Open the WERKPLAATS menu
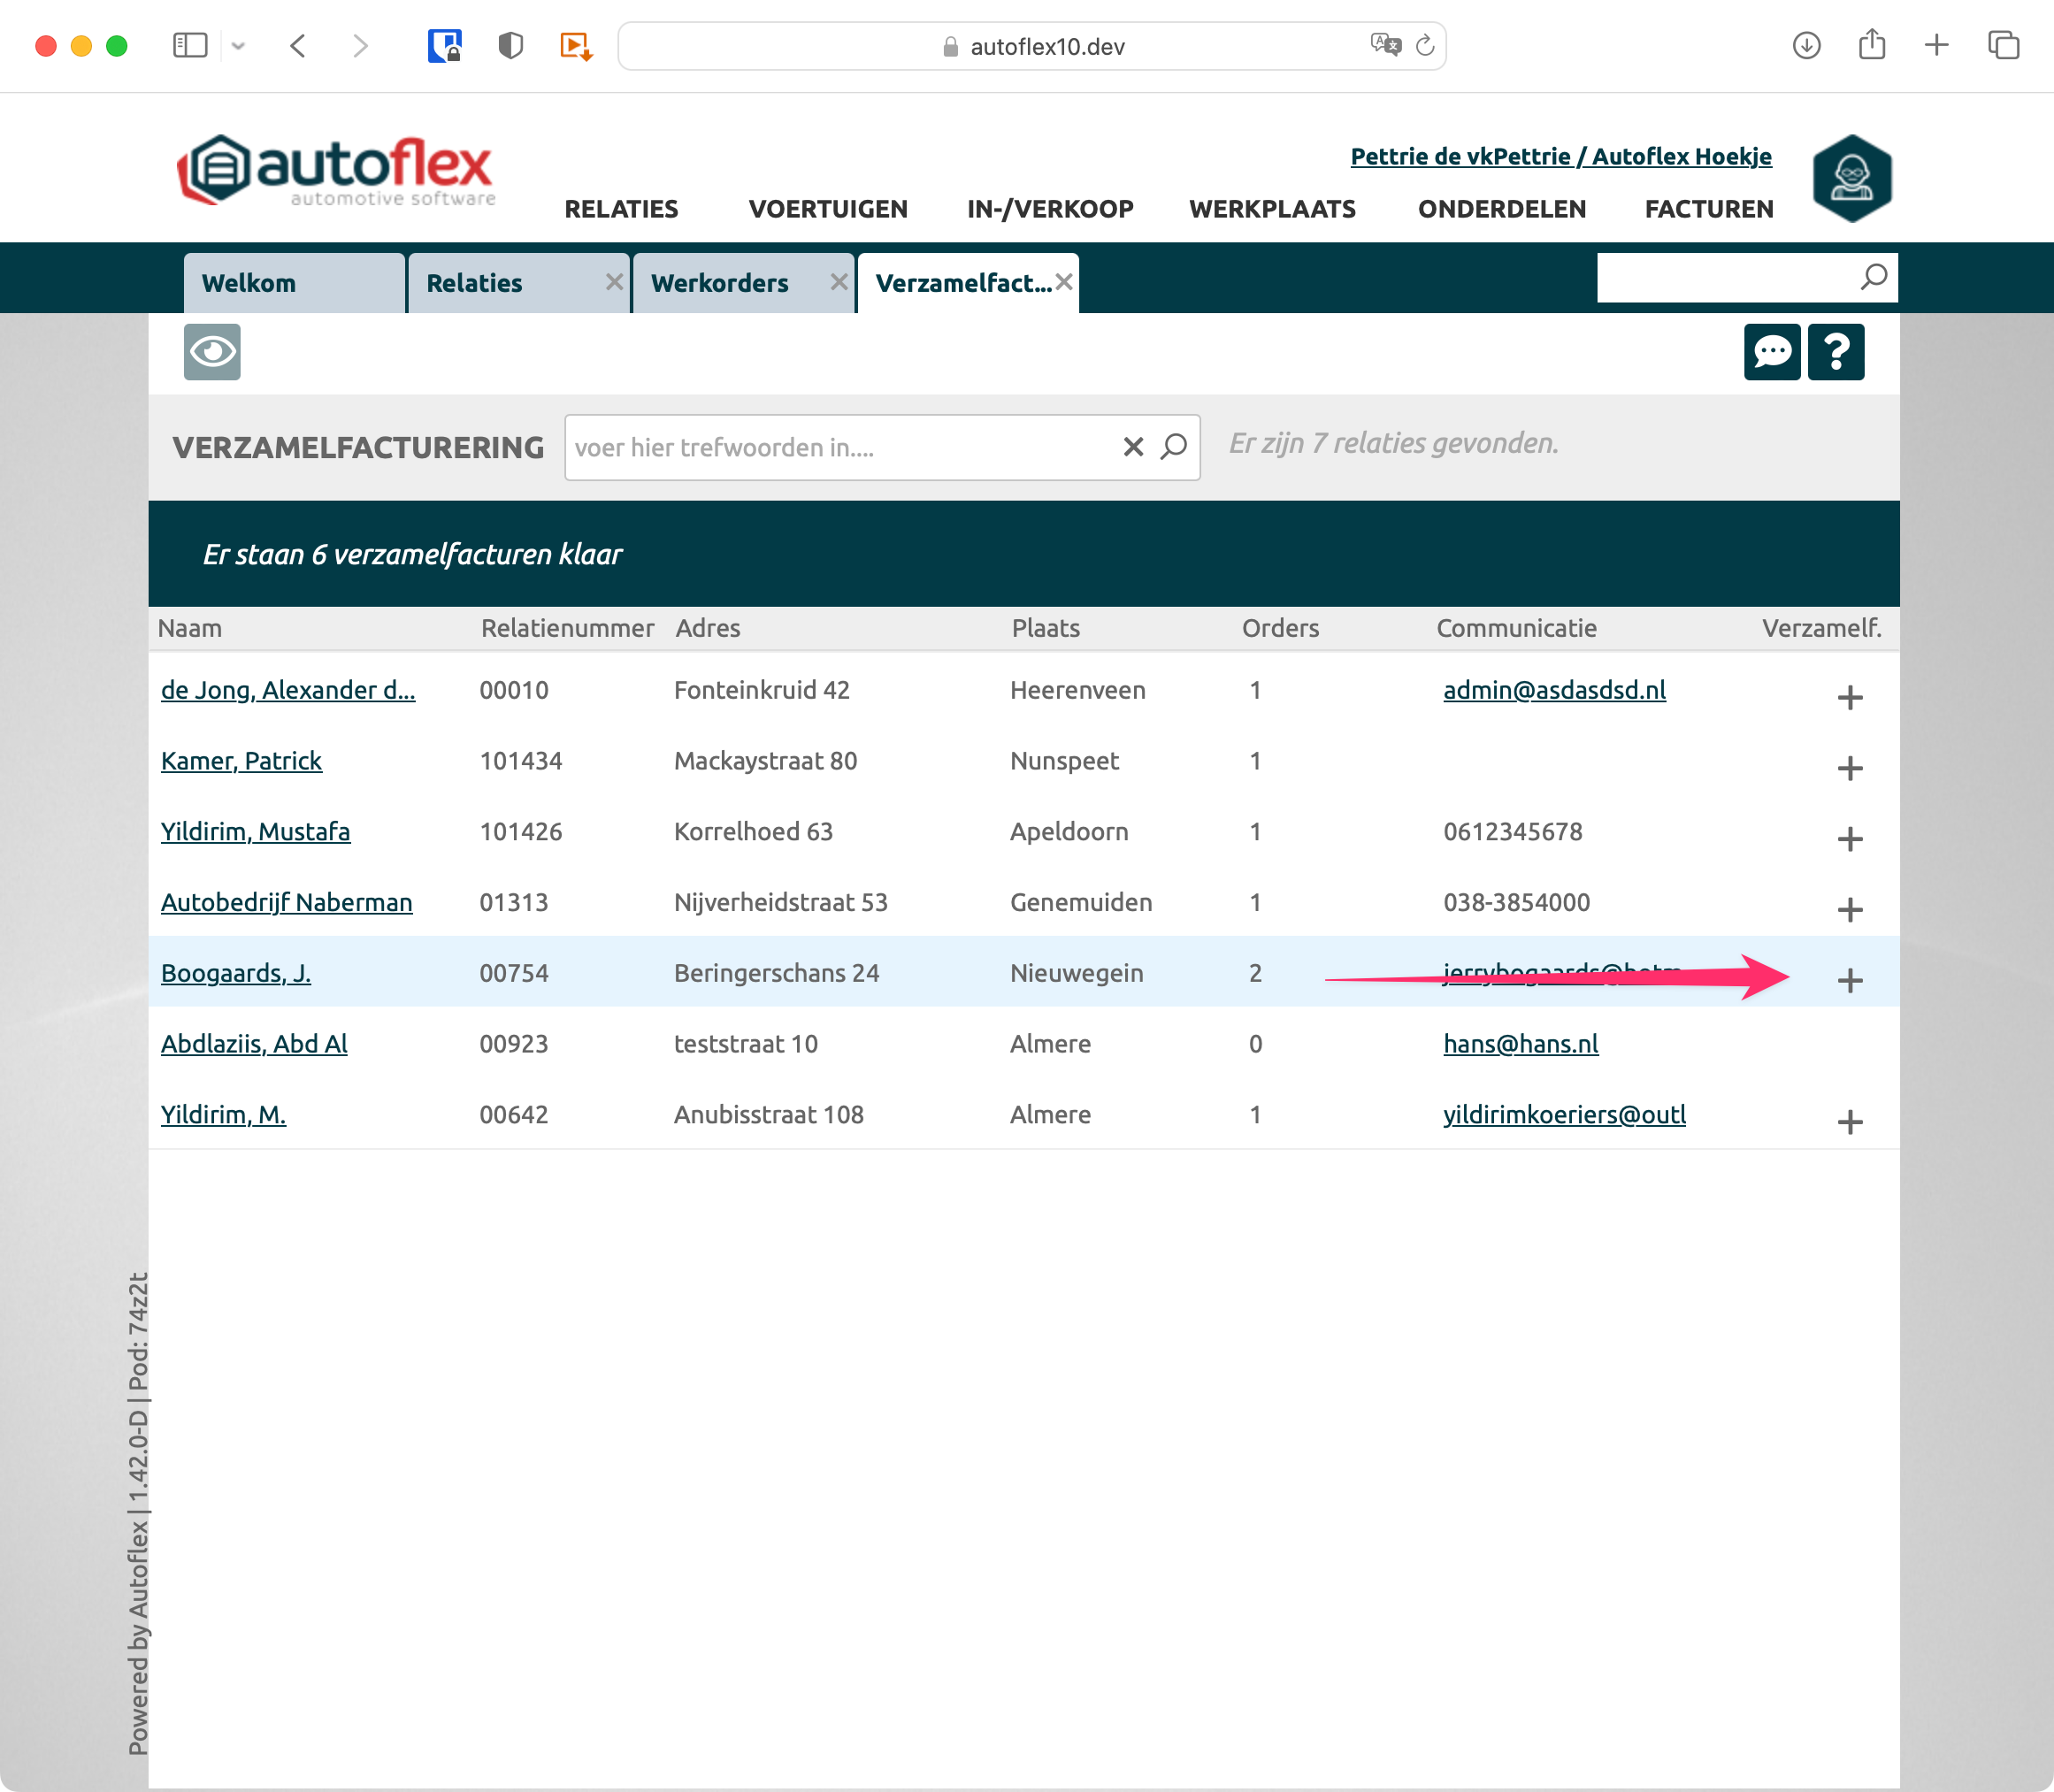Screen dimensions: 2054x1792 point(1271,209)
